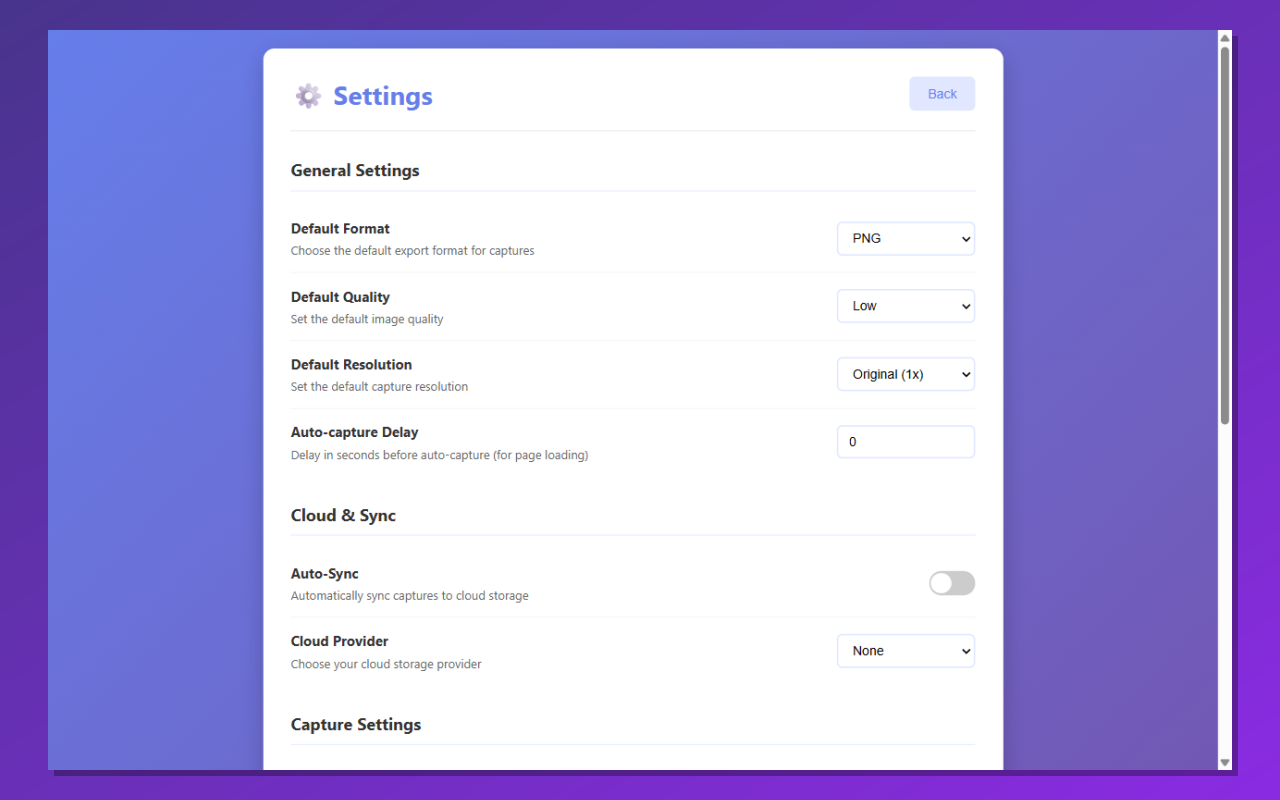The image size is (1280, 800).
Task: Open the Default Format dropdown showing PNG
Action: point(905,238)
